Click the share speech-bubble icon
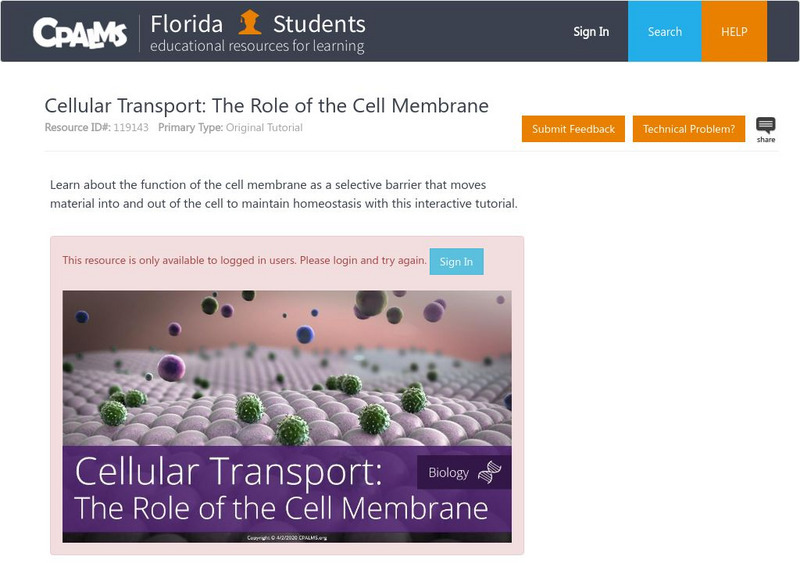This screenshot has width=800, height=563. pos(766,126)
